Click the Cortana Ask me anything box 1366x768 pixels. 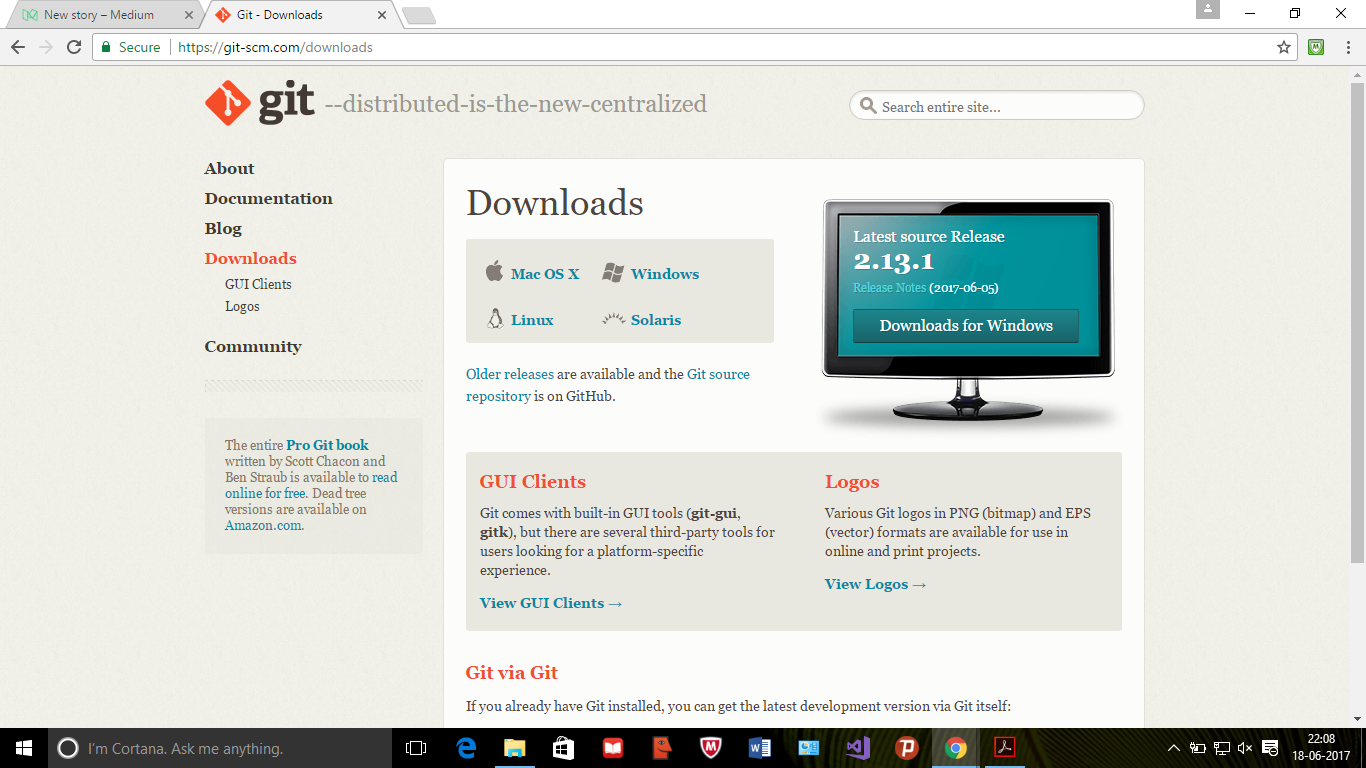point(220,748)
